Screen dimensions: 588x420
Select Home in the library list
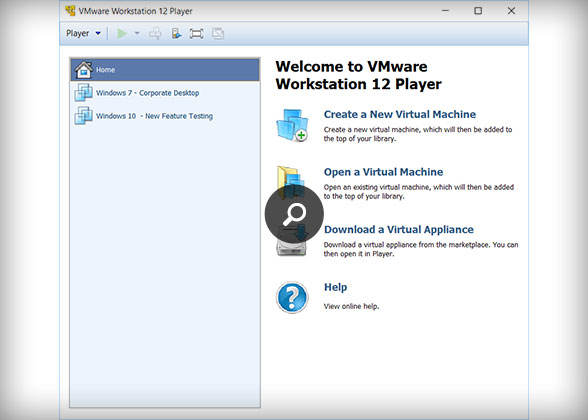165,70
